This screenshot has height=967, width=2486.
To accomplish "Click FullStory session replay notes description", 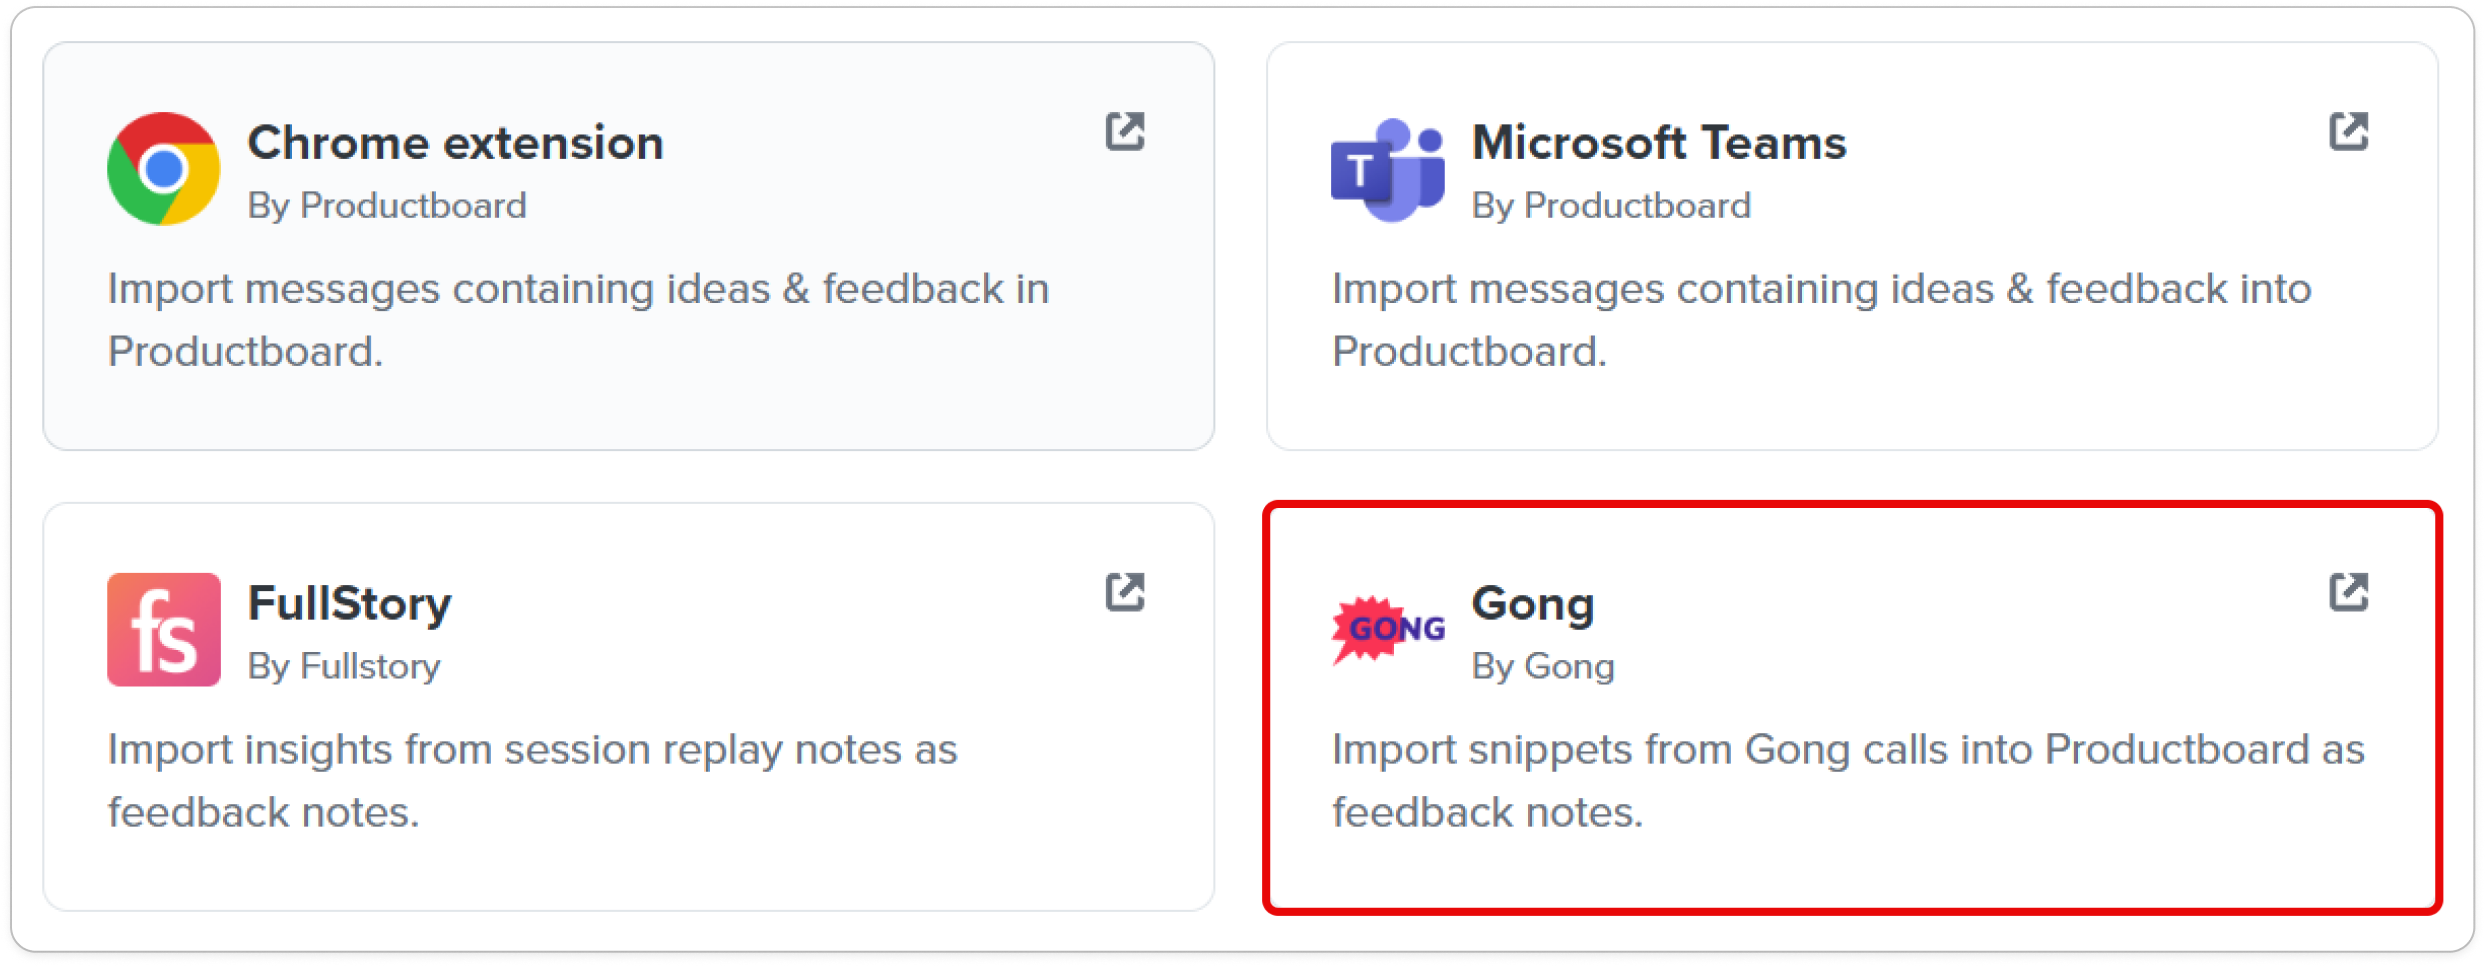I will pyautogui.click(x=532, y=781).
